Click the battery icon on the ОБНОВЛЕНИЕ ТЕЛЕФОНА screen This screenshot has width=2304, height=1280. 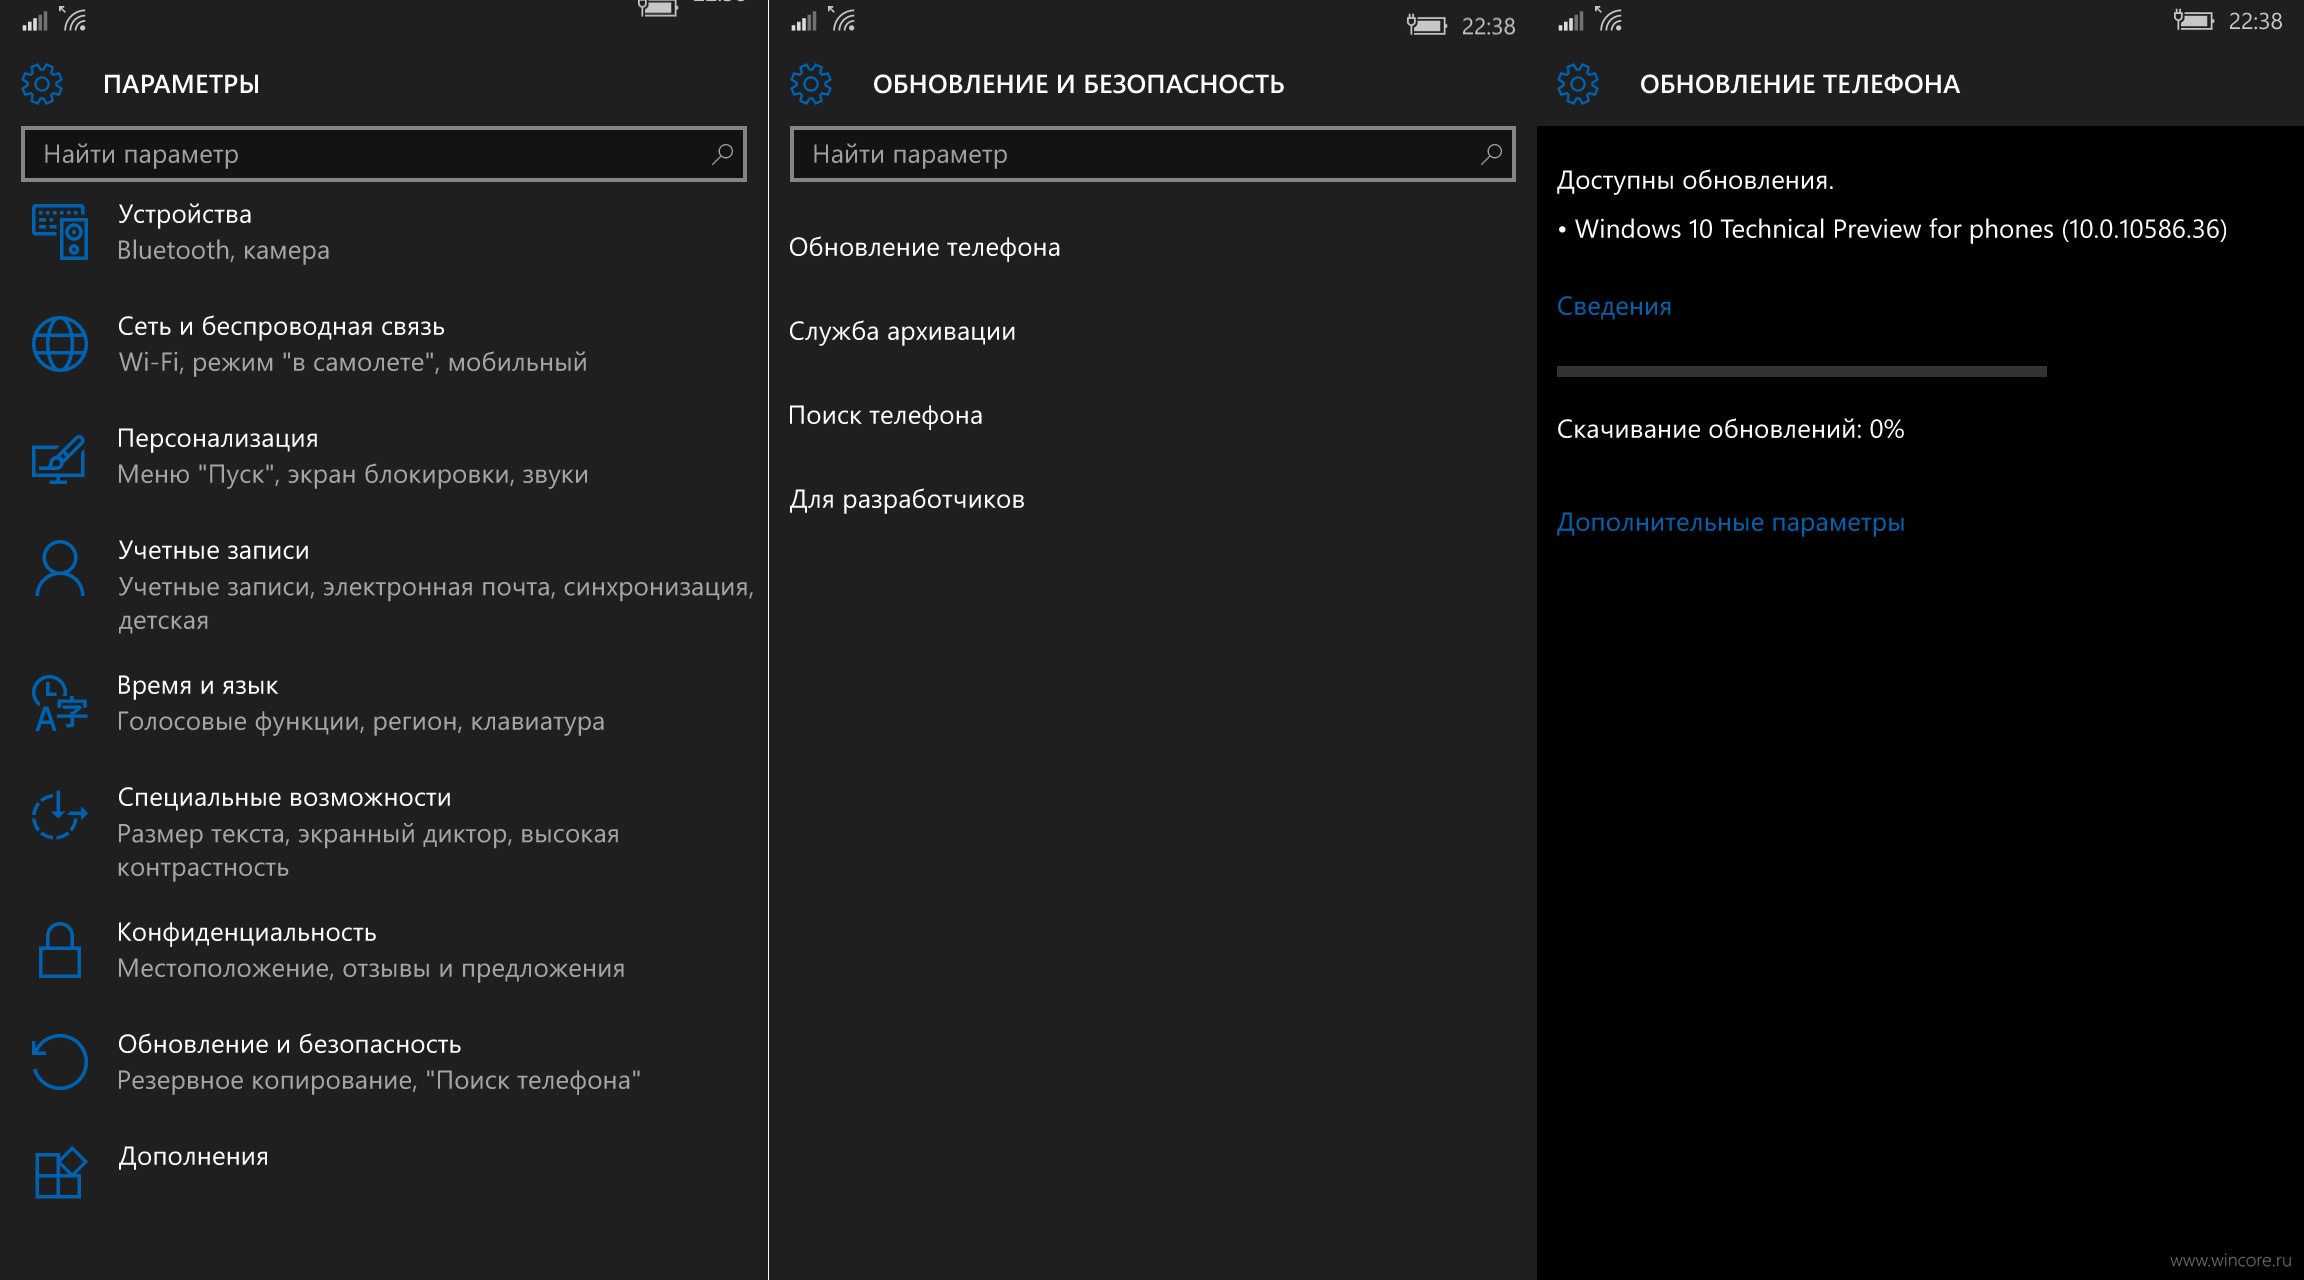(x=2194, y=20)
